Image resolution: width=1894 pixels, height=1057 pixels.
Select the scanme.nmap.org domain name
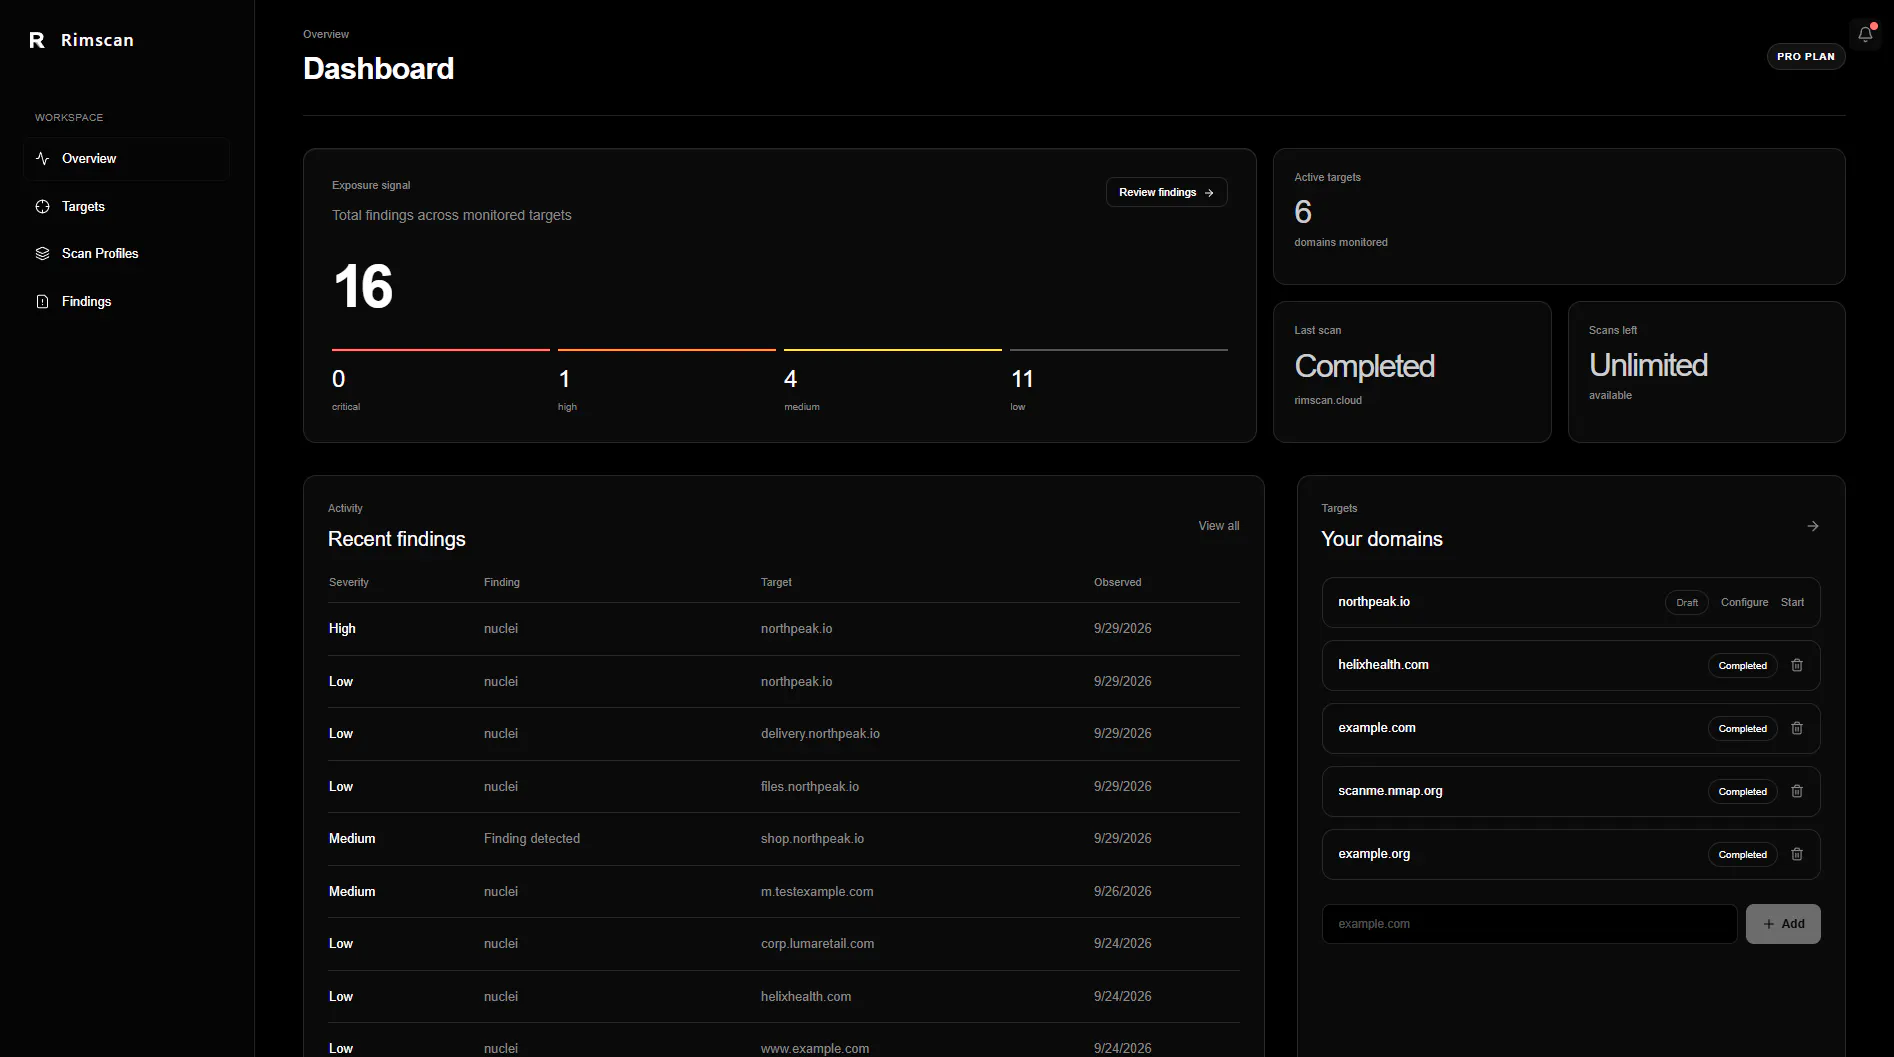tap(1390, 791)
